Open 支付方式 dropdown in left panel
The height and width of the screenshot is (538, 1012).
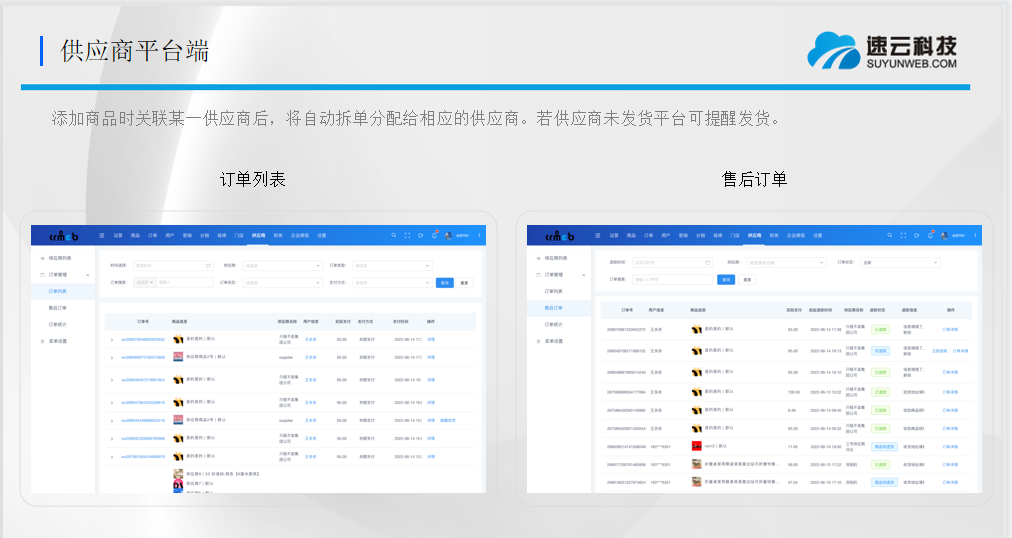click(392, 282)
